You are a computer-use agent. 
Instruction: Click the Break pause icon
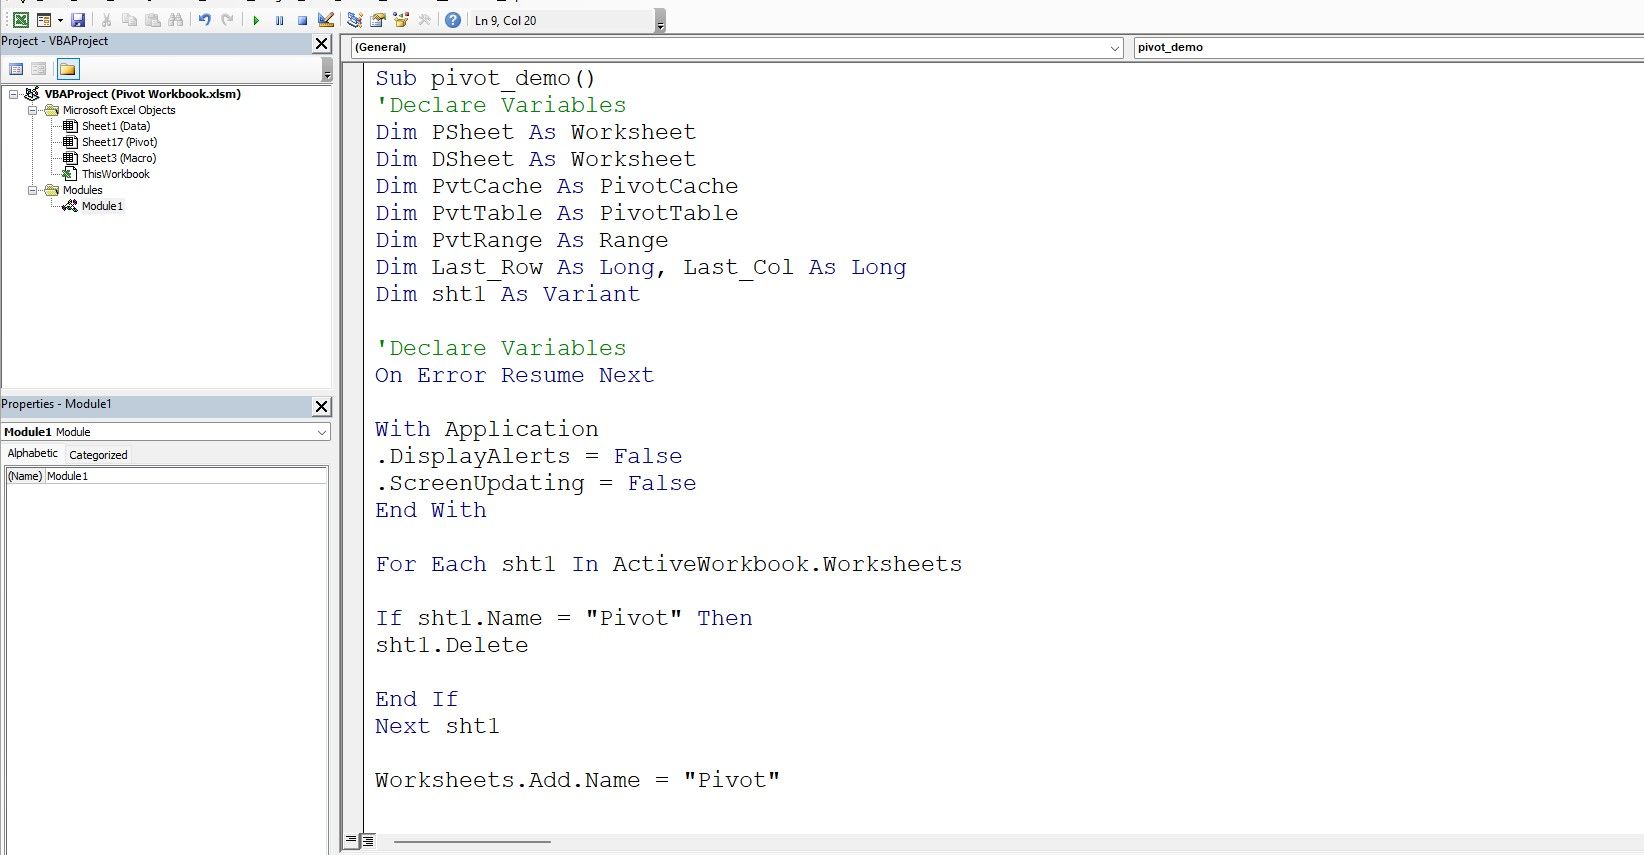(279, 20)
